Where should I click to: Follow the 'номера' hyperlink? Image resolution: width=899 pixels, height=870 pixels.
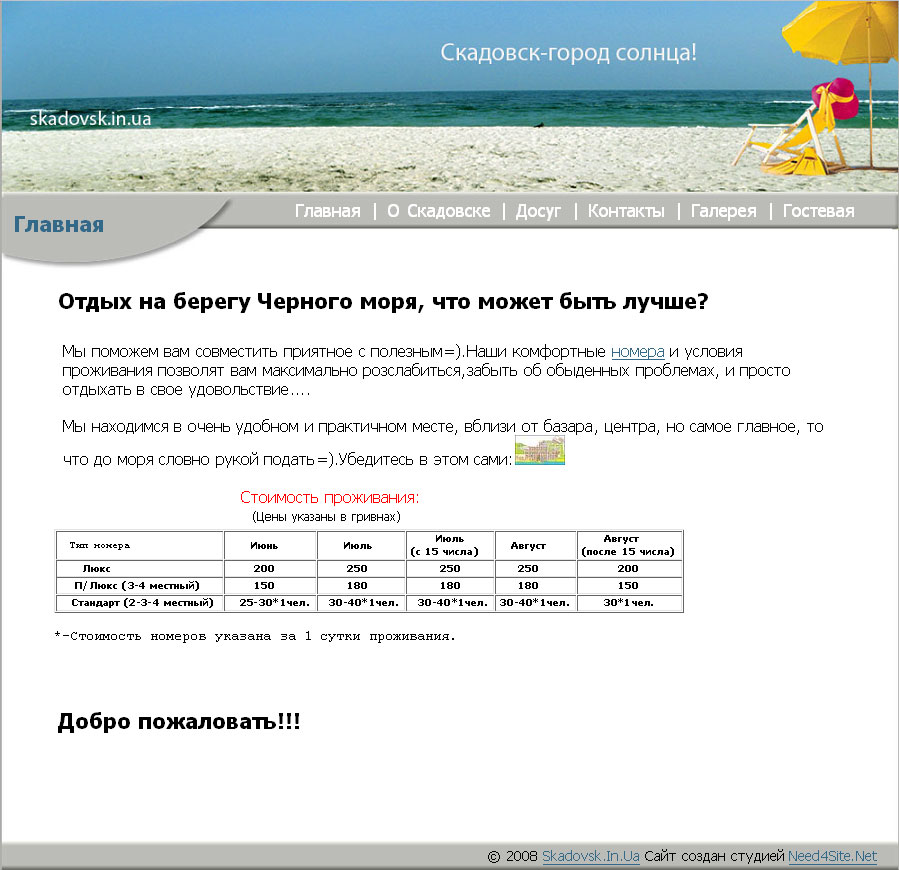[x=641, y=351]
